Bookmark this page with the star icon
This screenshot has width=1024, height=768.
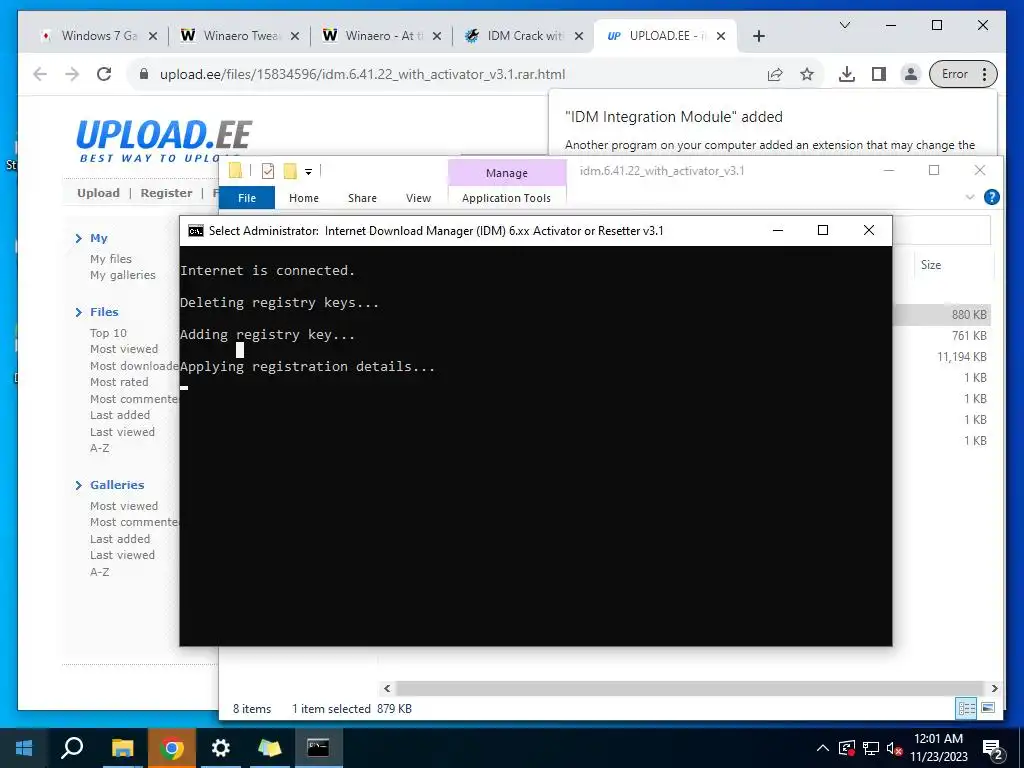click(x=807, y=74)
